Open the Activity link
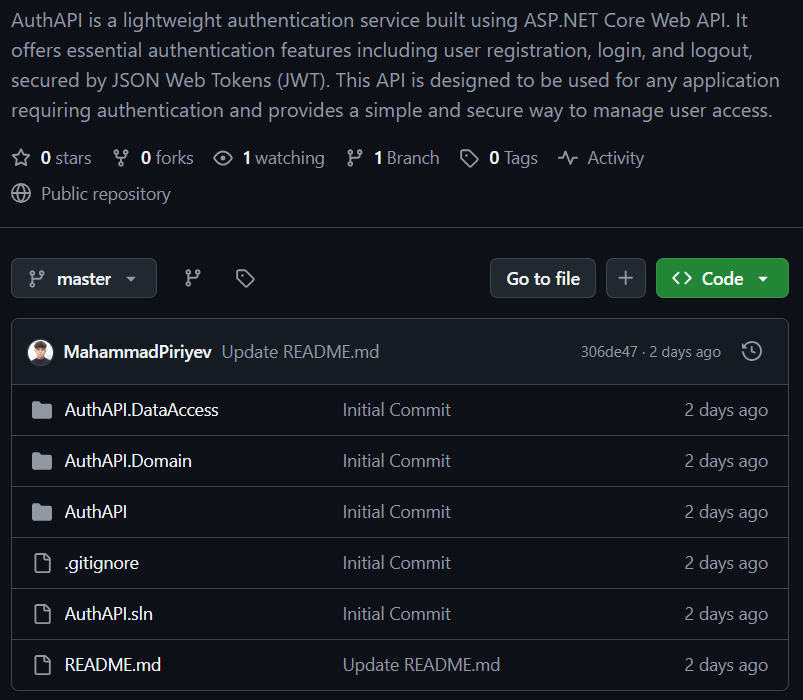803x700 pixels. tap(614, 158)
